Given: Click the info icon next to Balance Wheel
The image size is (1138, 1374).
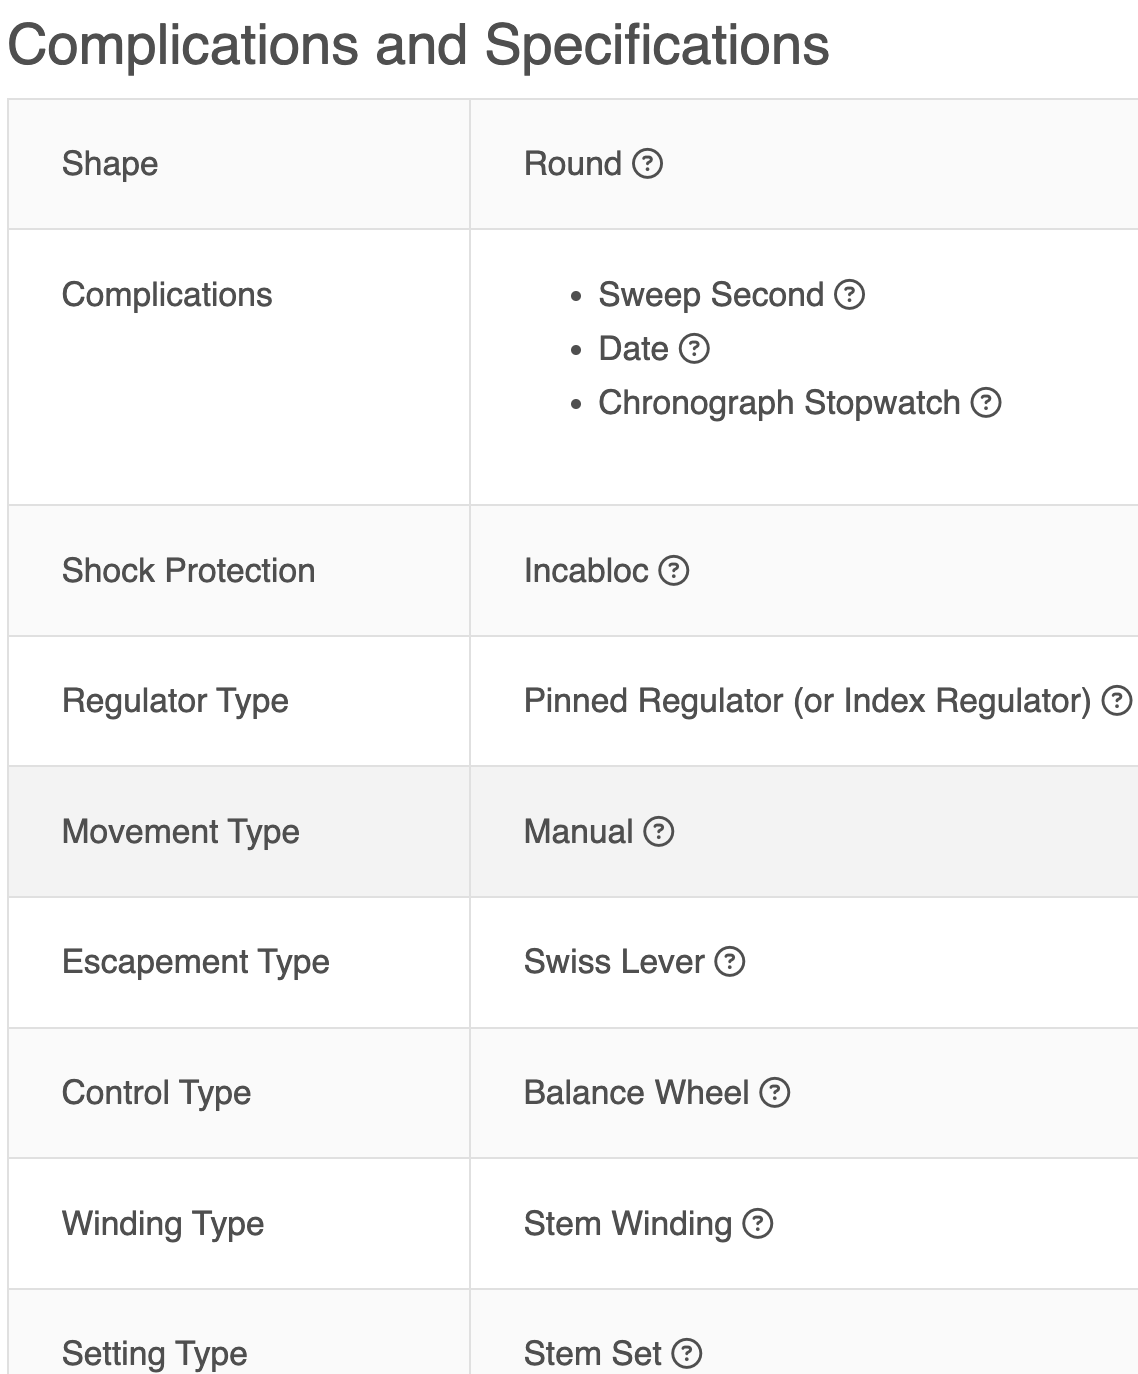Looking at the screenshot, I should pyautogui.click(x=774, y=1092).
